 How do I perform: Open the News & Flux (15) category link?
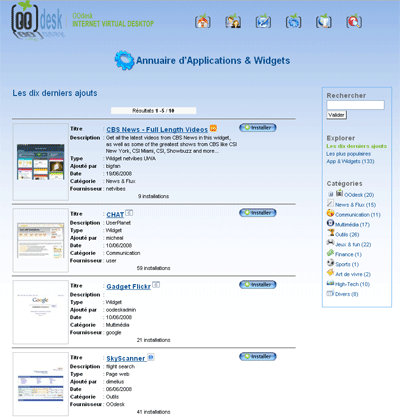(355, 205)
